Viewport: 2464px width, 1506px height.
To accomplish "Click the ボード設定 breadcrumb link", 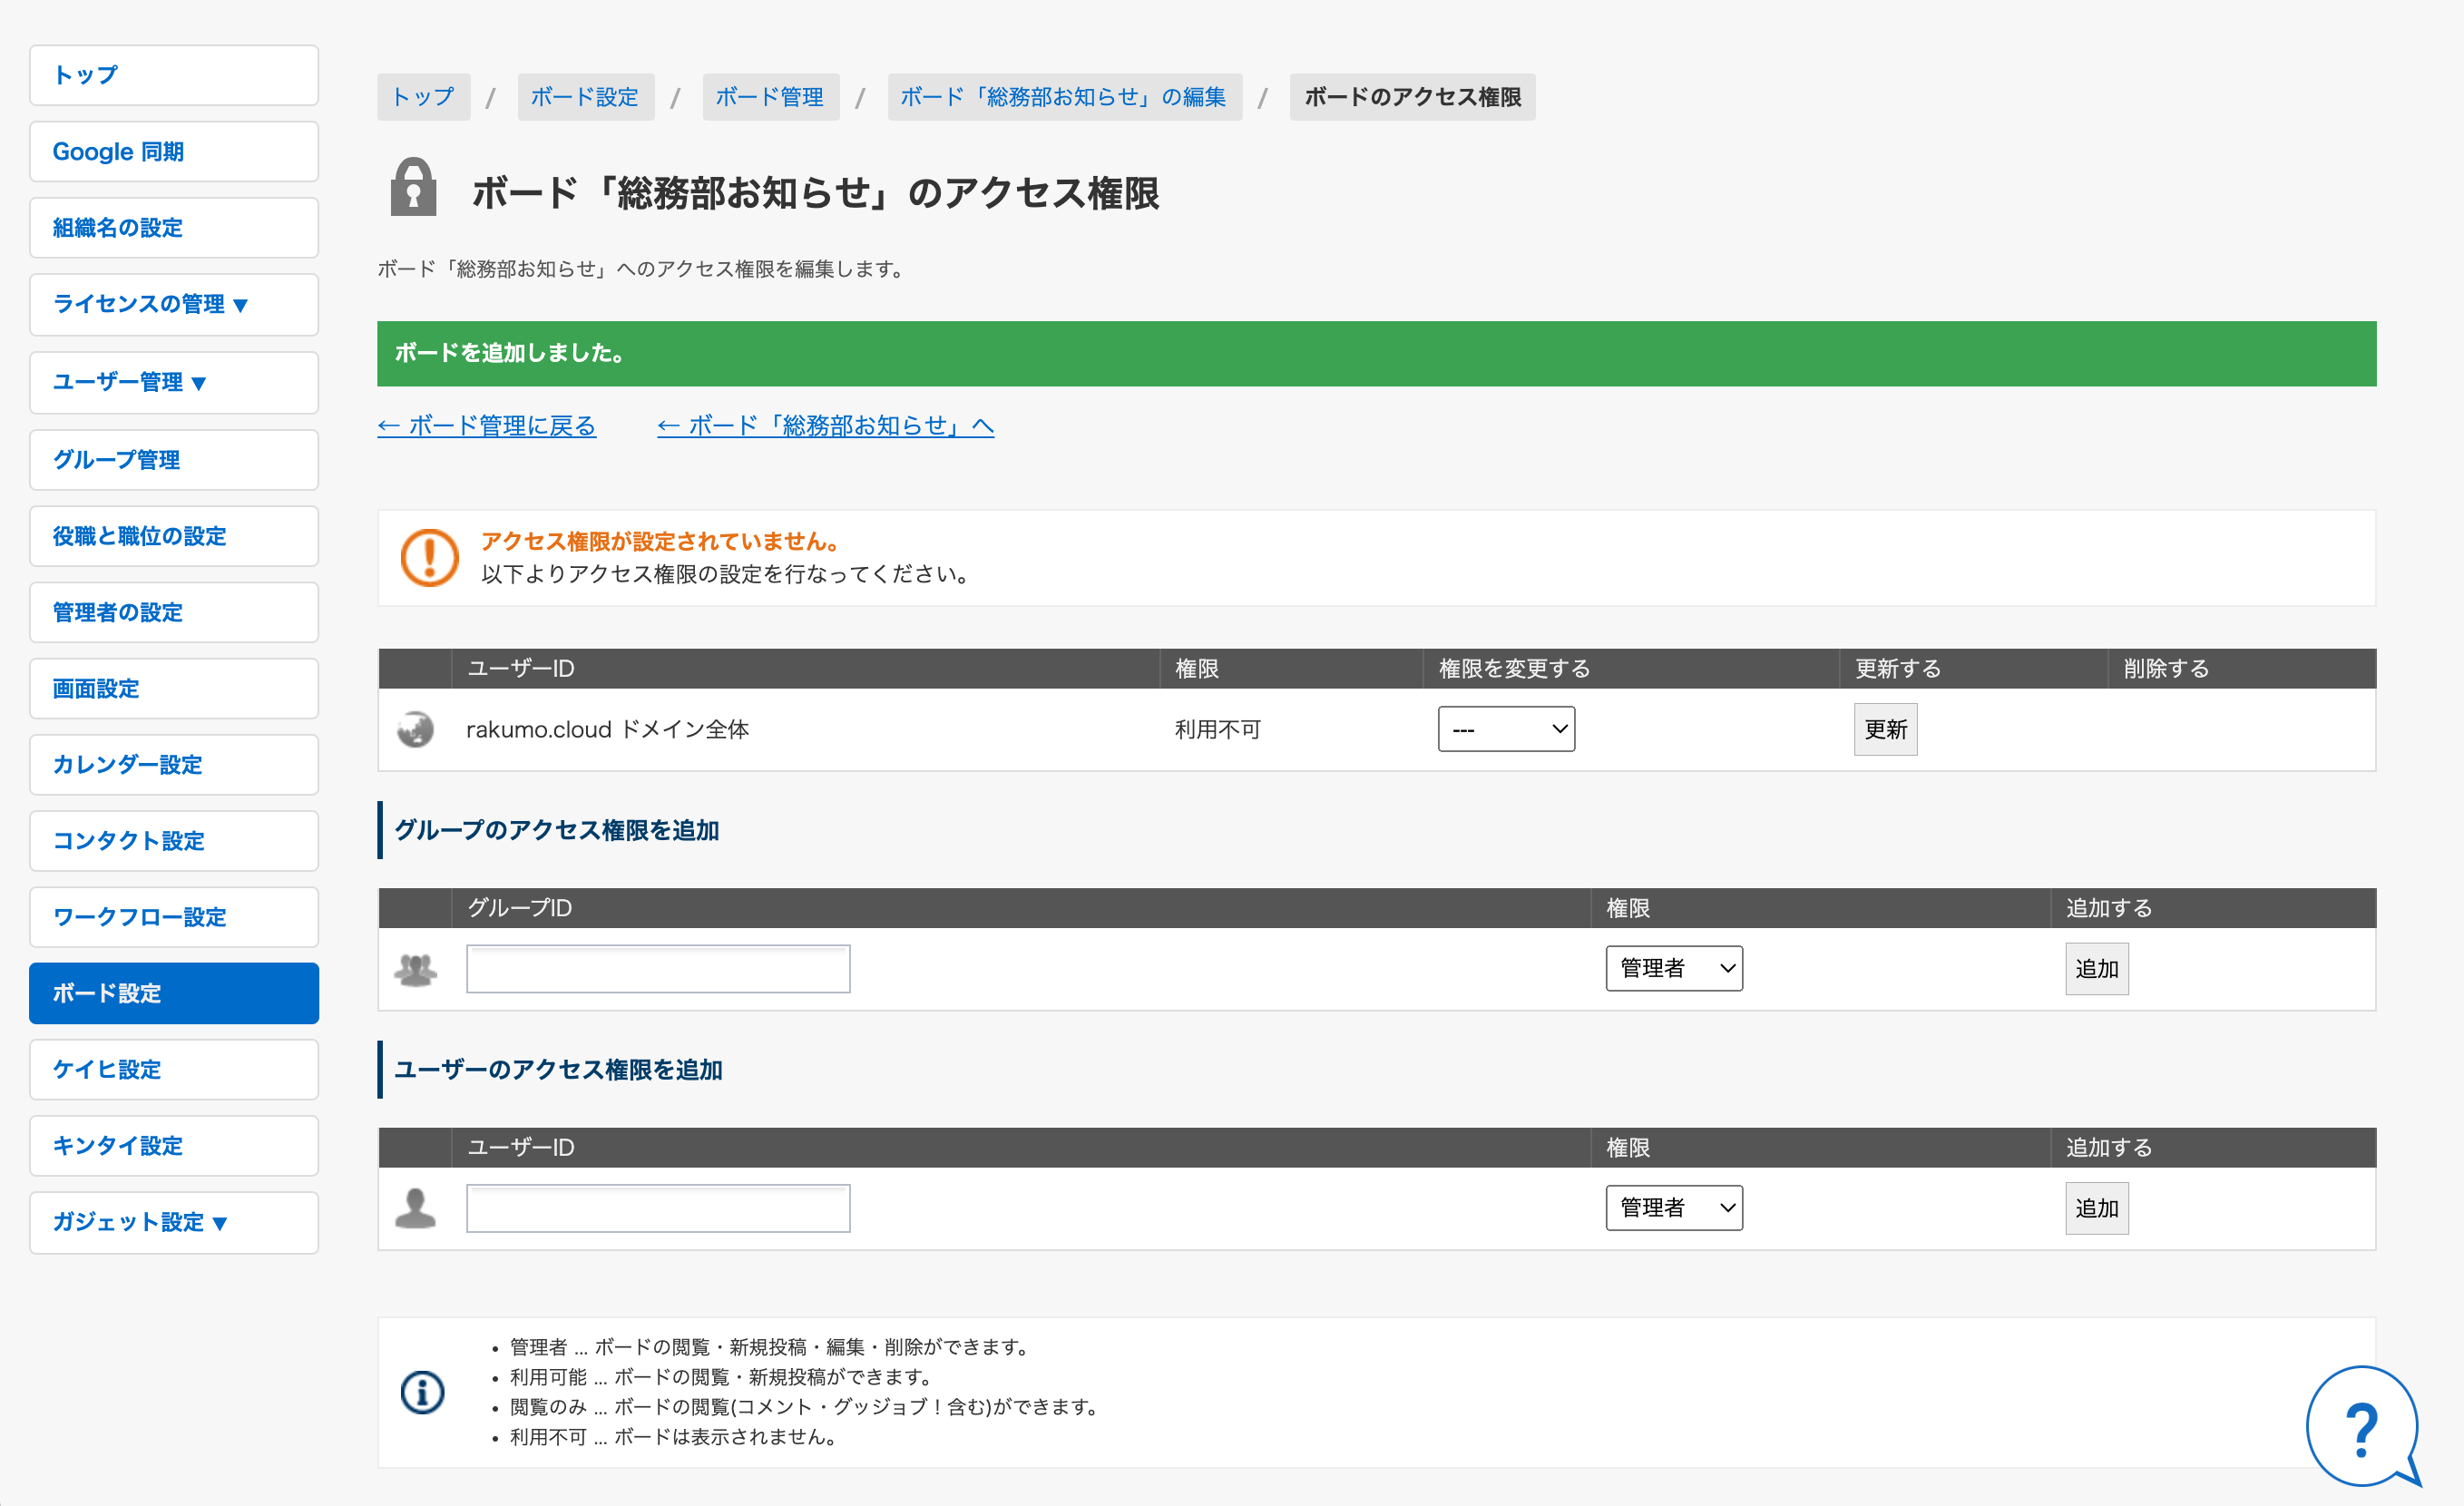I will pos(585,97).
